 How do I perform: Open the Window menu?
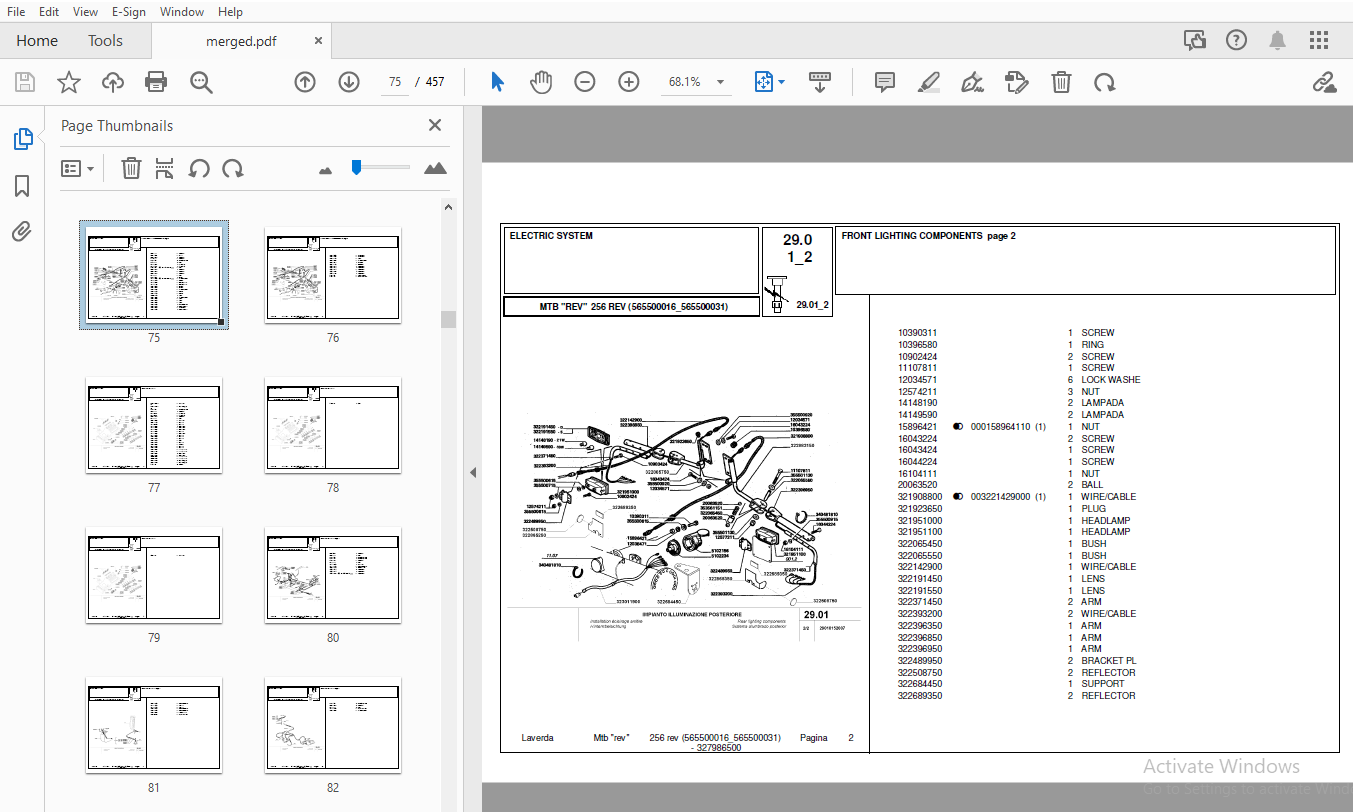182,12
